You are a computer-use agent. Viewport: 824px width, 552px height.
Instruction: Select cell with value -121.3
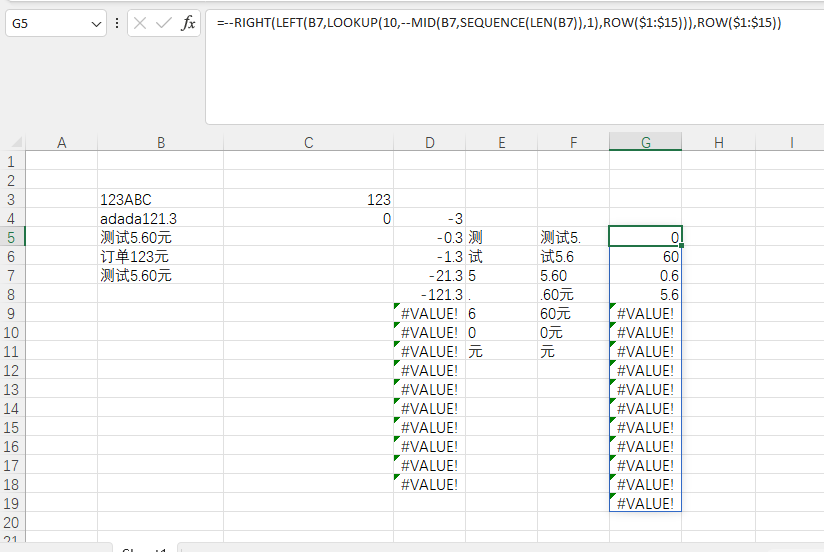pyautogui.click(x=429, y=294)
